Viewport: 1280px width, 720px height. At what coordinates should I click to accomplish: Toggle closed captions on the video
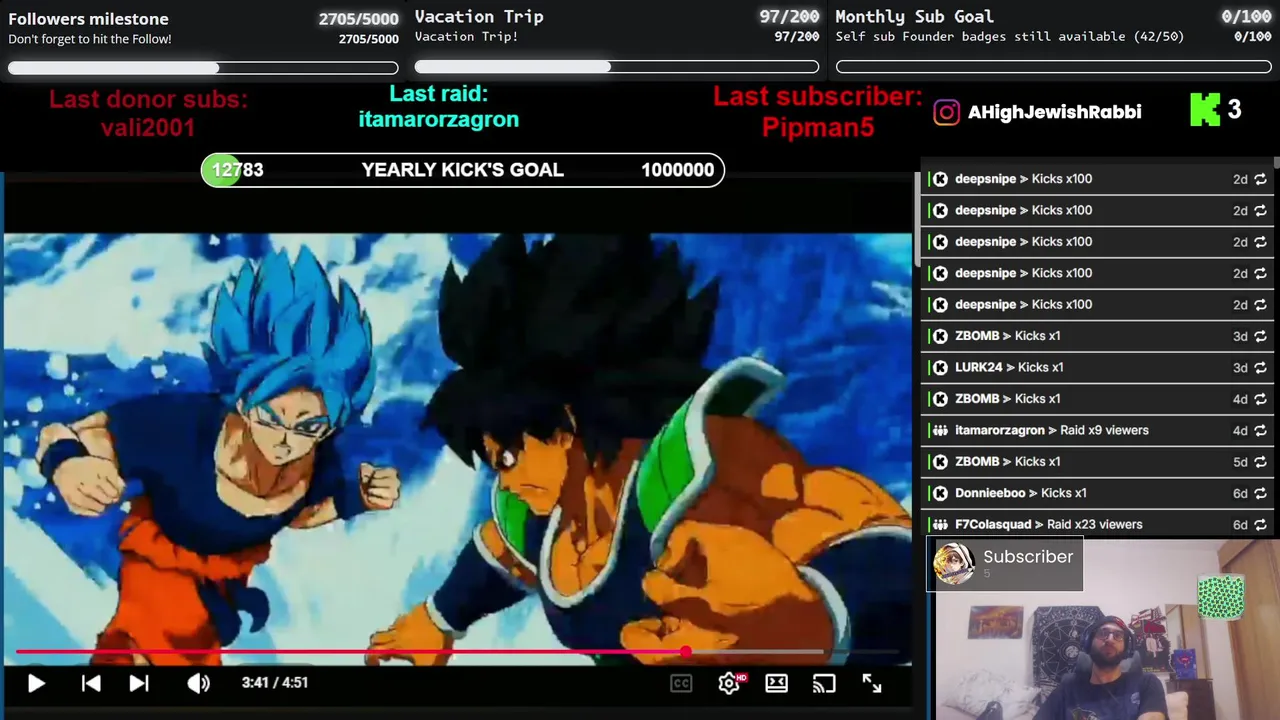pos(681,683)
